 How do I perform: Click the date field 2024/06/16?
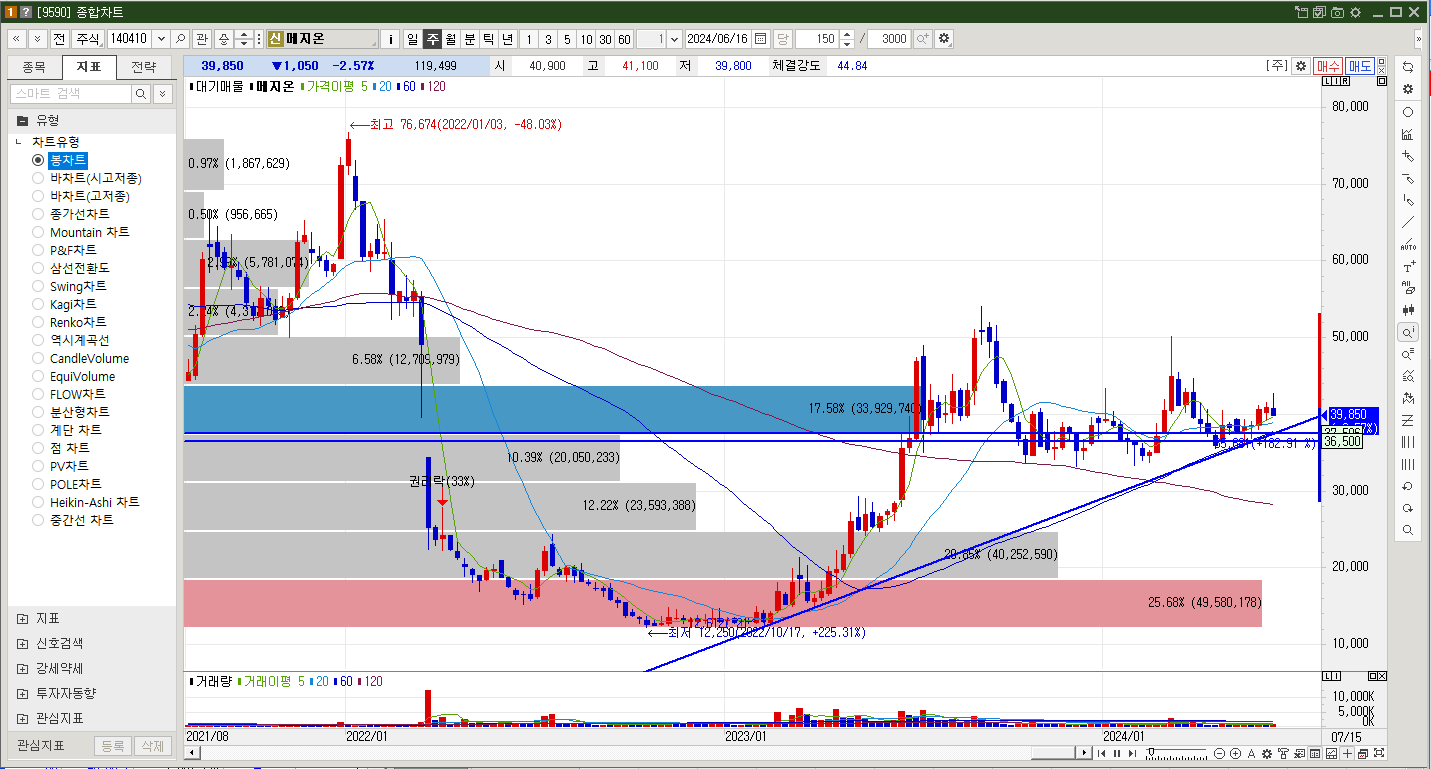point(717,38)
